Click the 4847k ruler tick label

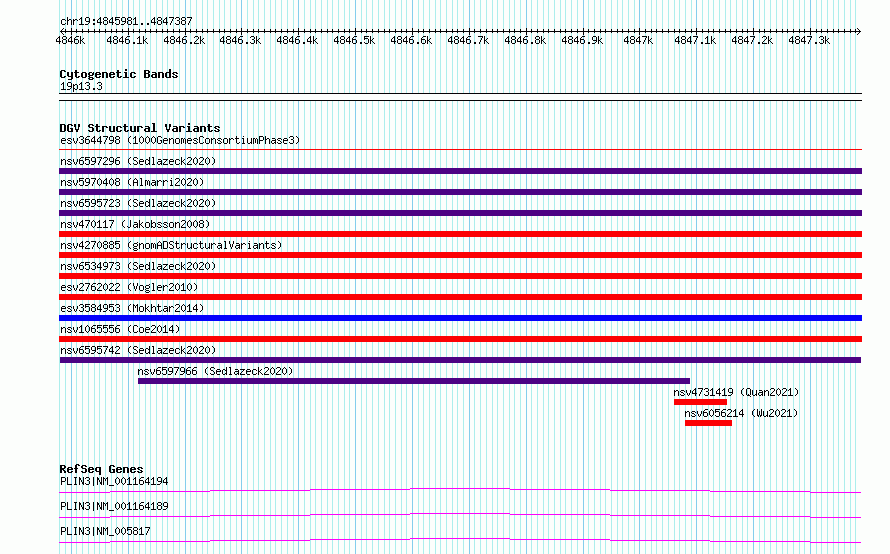pyautogui.click(x=639, y=40)
